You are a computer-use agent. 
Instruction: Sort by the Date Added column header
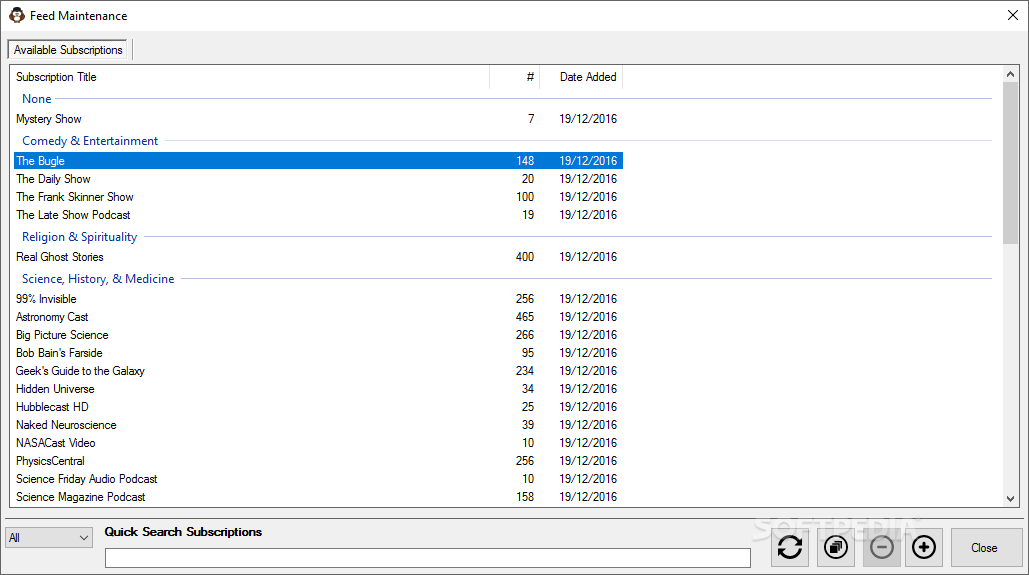click(581, 77)
